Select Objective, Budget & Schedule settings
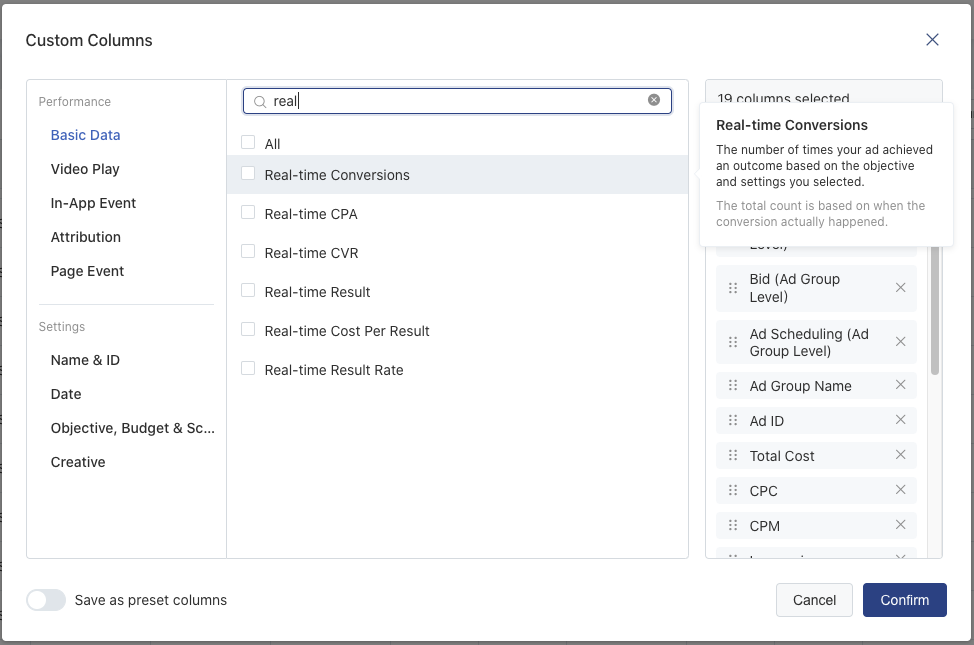Image resolution: width=974 pixels, height=645 pixels. (x=132, y=428)
